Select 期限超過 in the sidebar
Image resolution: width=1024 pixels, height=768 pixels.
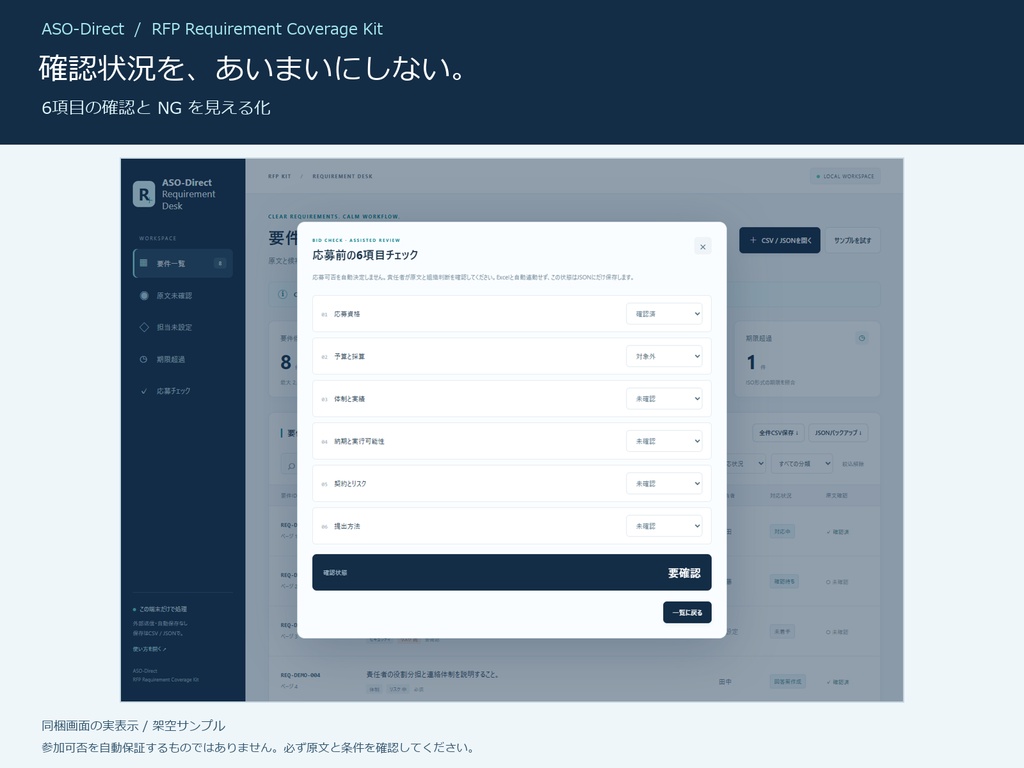[x=183, y=359]
